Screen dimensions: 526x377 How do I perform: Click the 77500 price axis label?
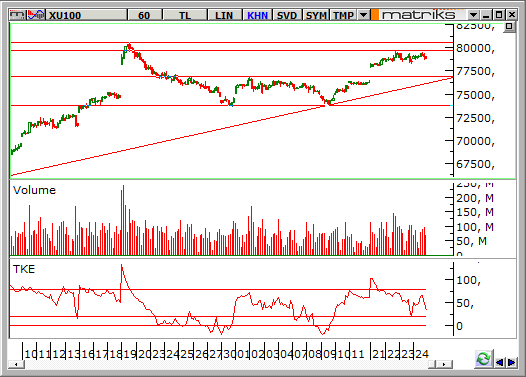475,71
